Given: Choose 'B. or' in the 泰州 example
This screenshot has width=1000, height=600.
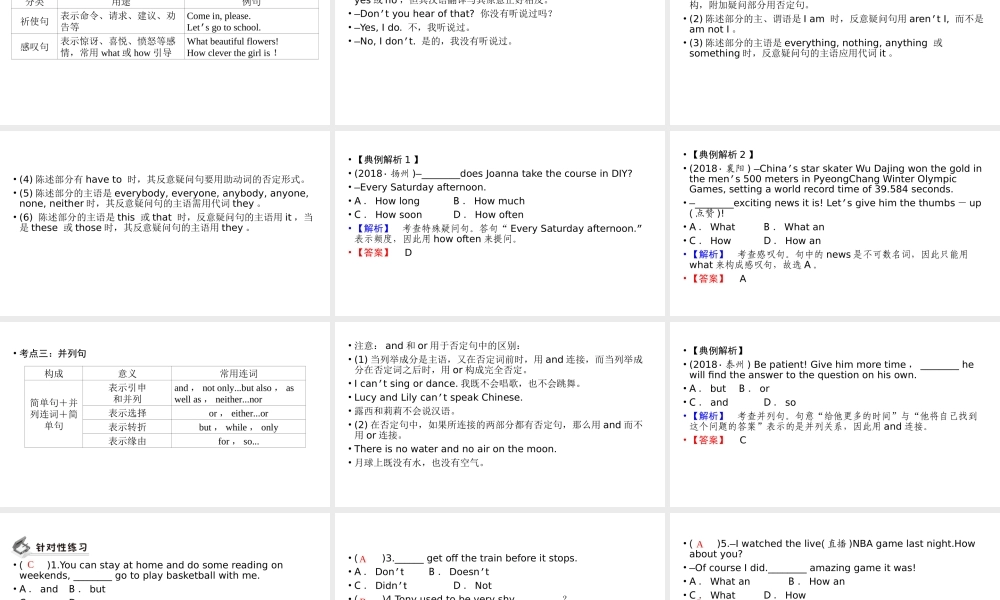Looking at the screenshot, I should point(754,388).
